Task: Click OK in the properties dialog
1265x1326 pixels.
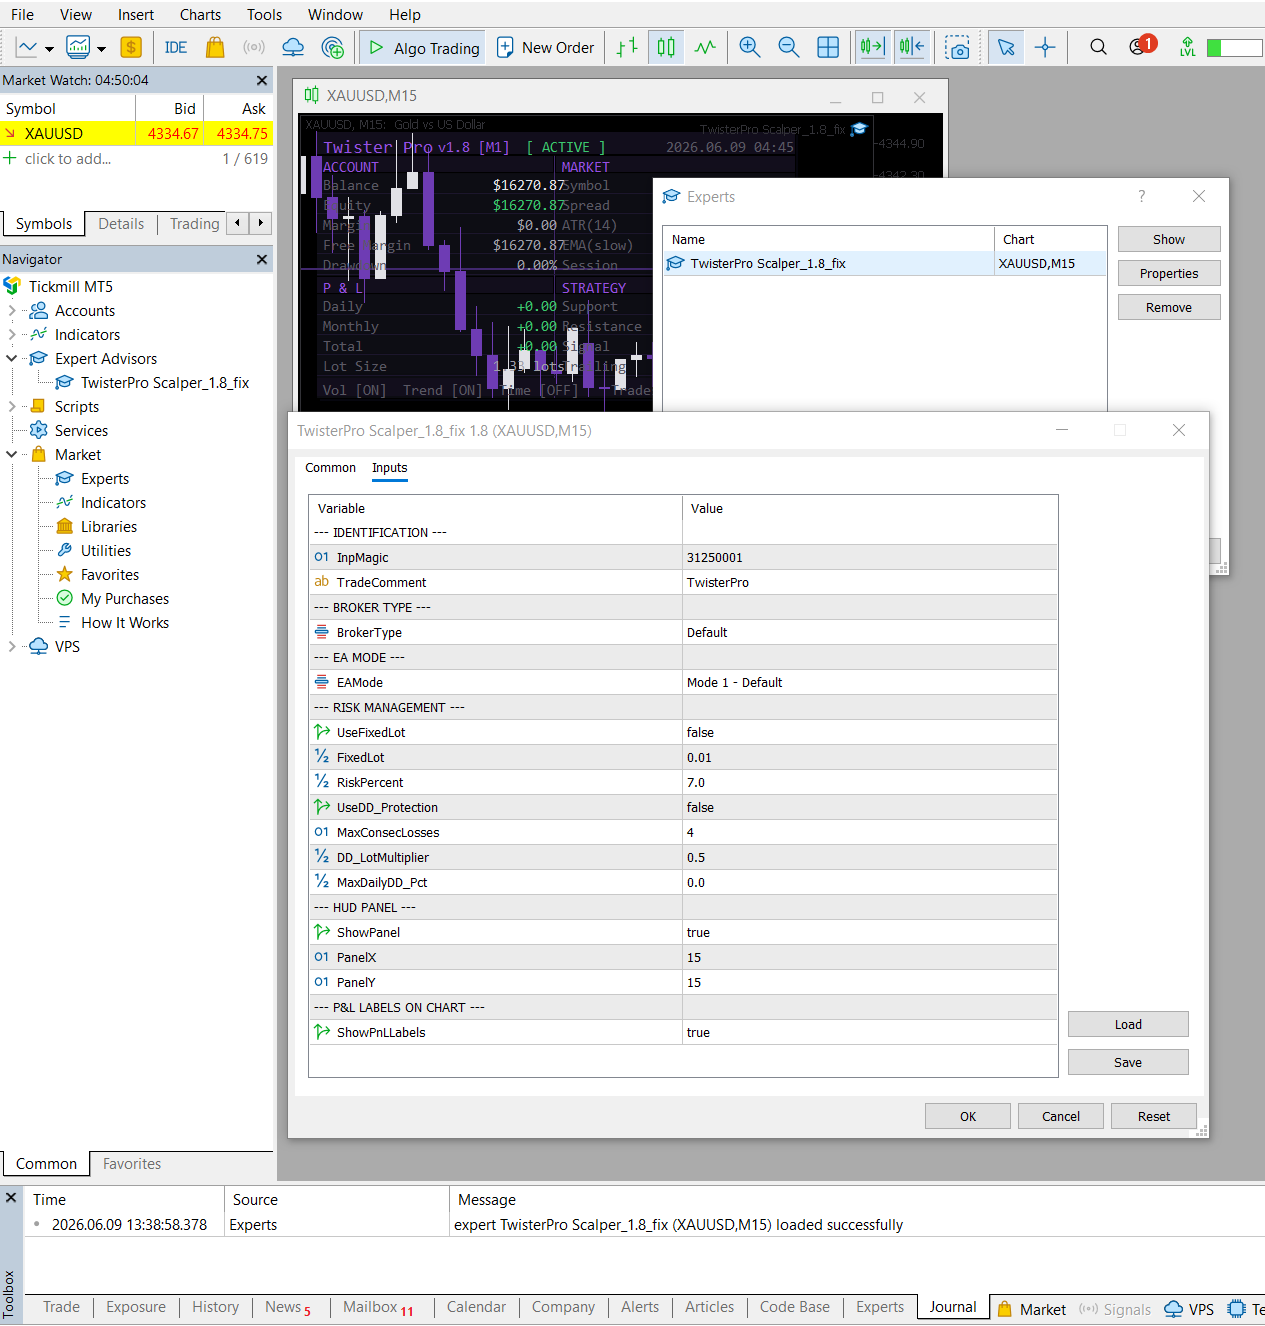Action: (x=968, y=1117)
